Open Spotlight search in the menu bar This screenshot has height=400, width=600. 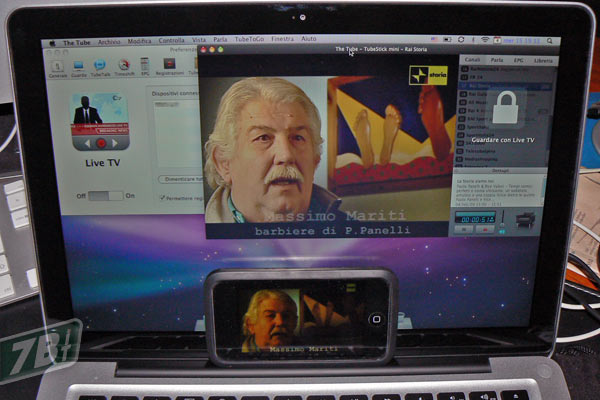tap(547, 41)
